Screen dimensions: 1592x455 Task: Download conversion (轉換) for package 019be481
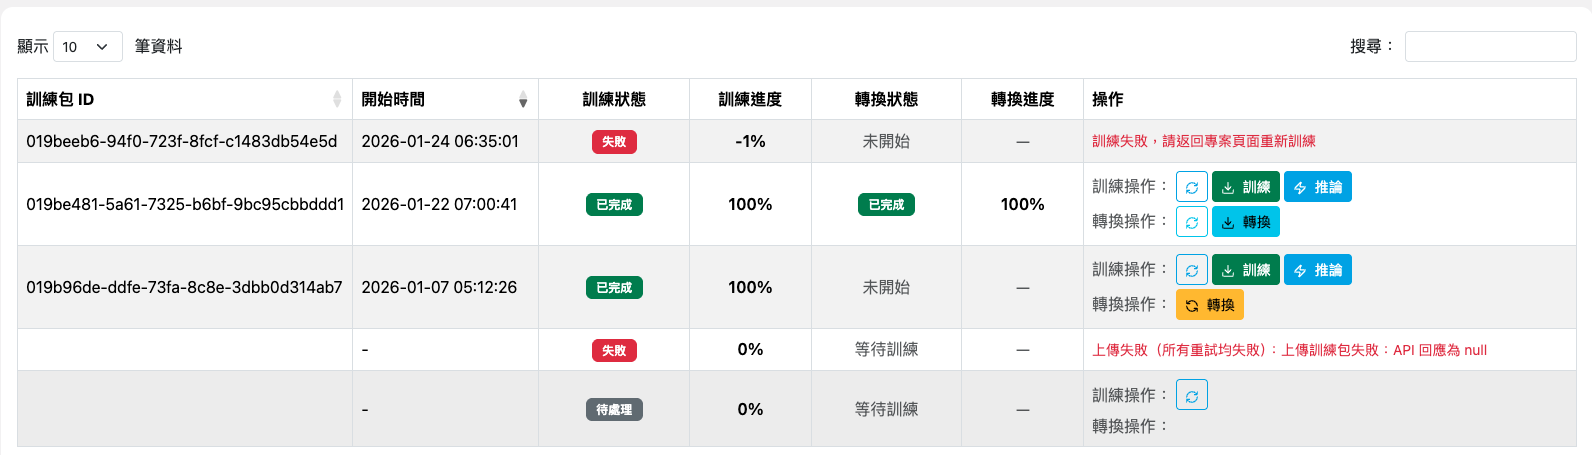pos(1246,222)
